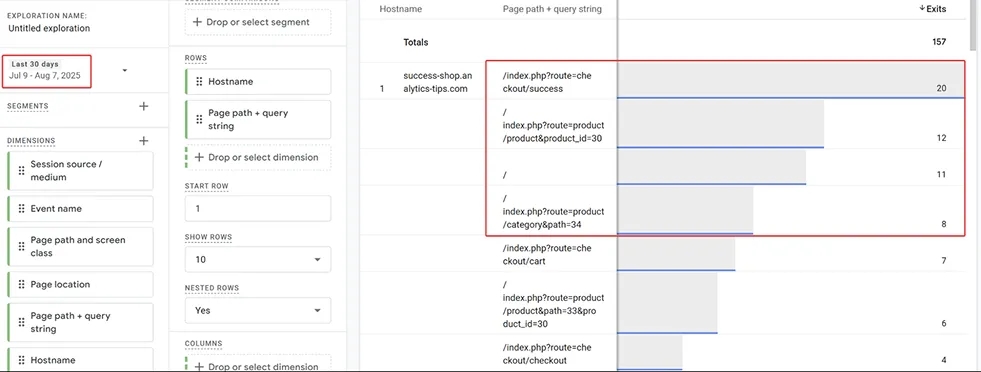Grab drag handle of Hostname dimension in Dimensions list
This screenshot has width=981, height=372.
(21, 360)
